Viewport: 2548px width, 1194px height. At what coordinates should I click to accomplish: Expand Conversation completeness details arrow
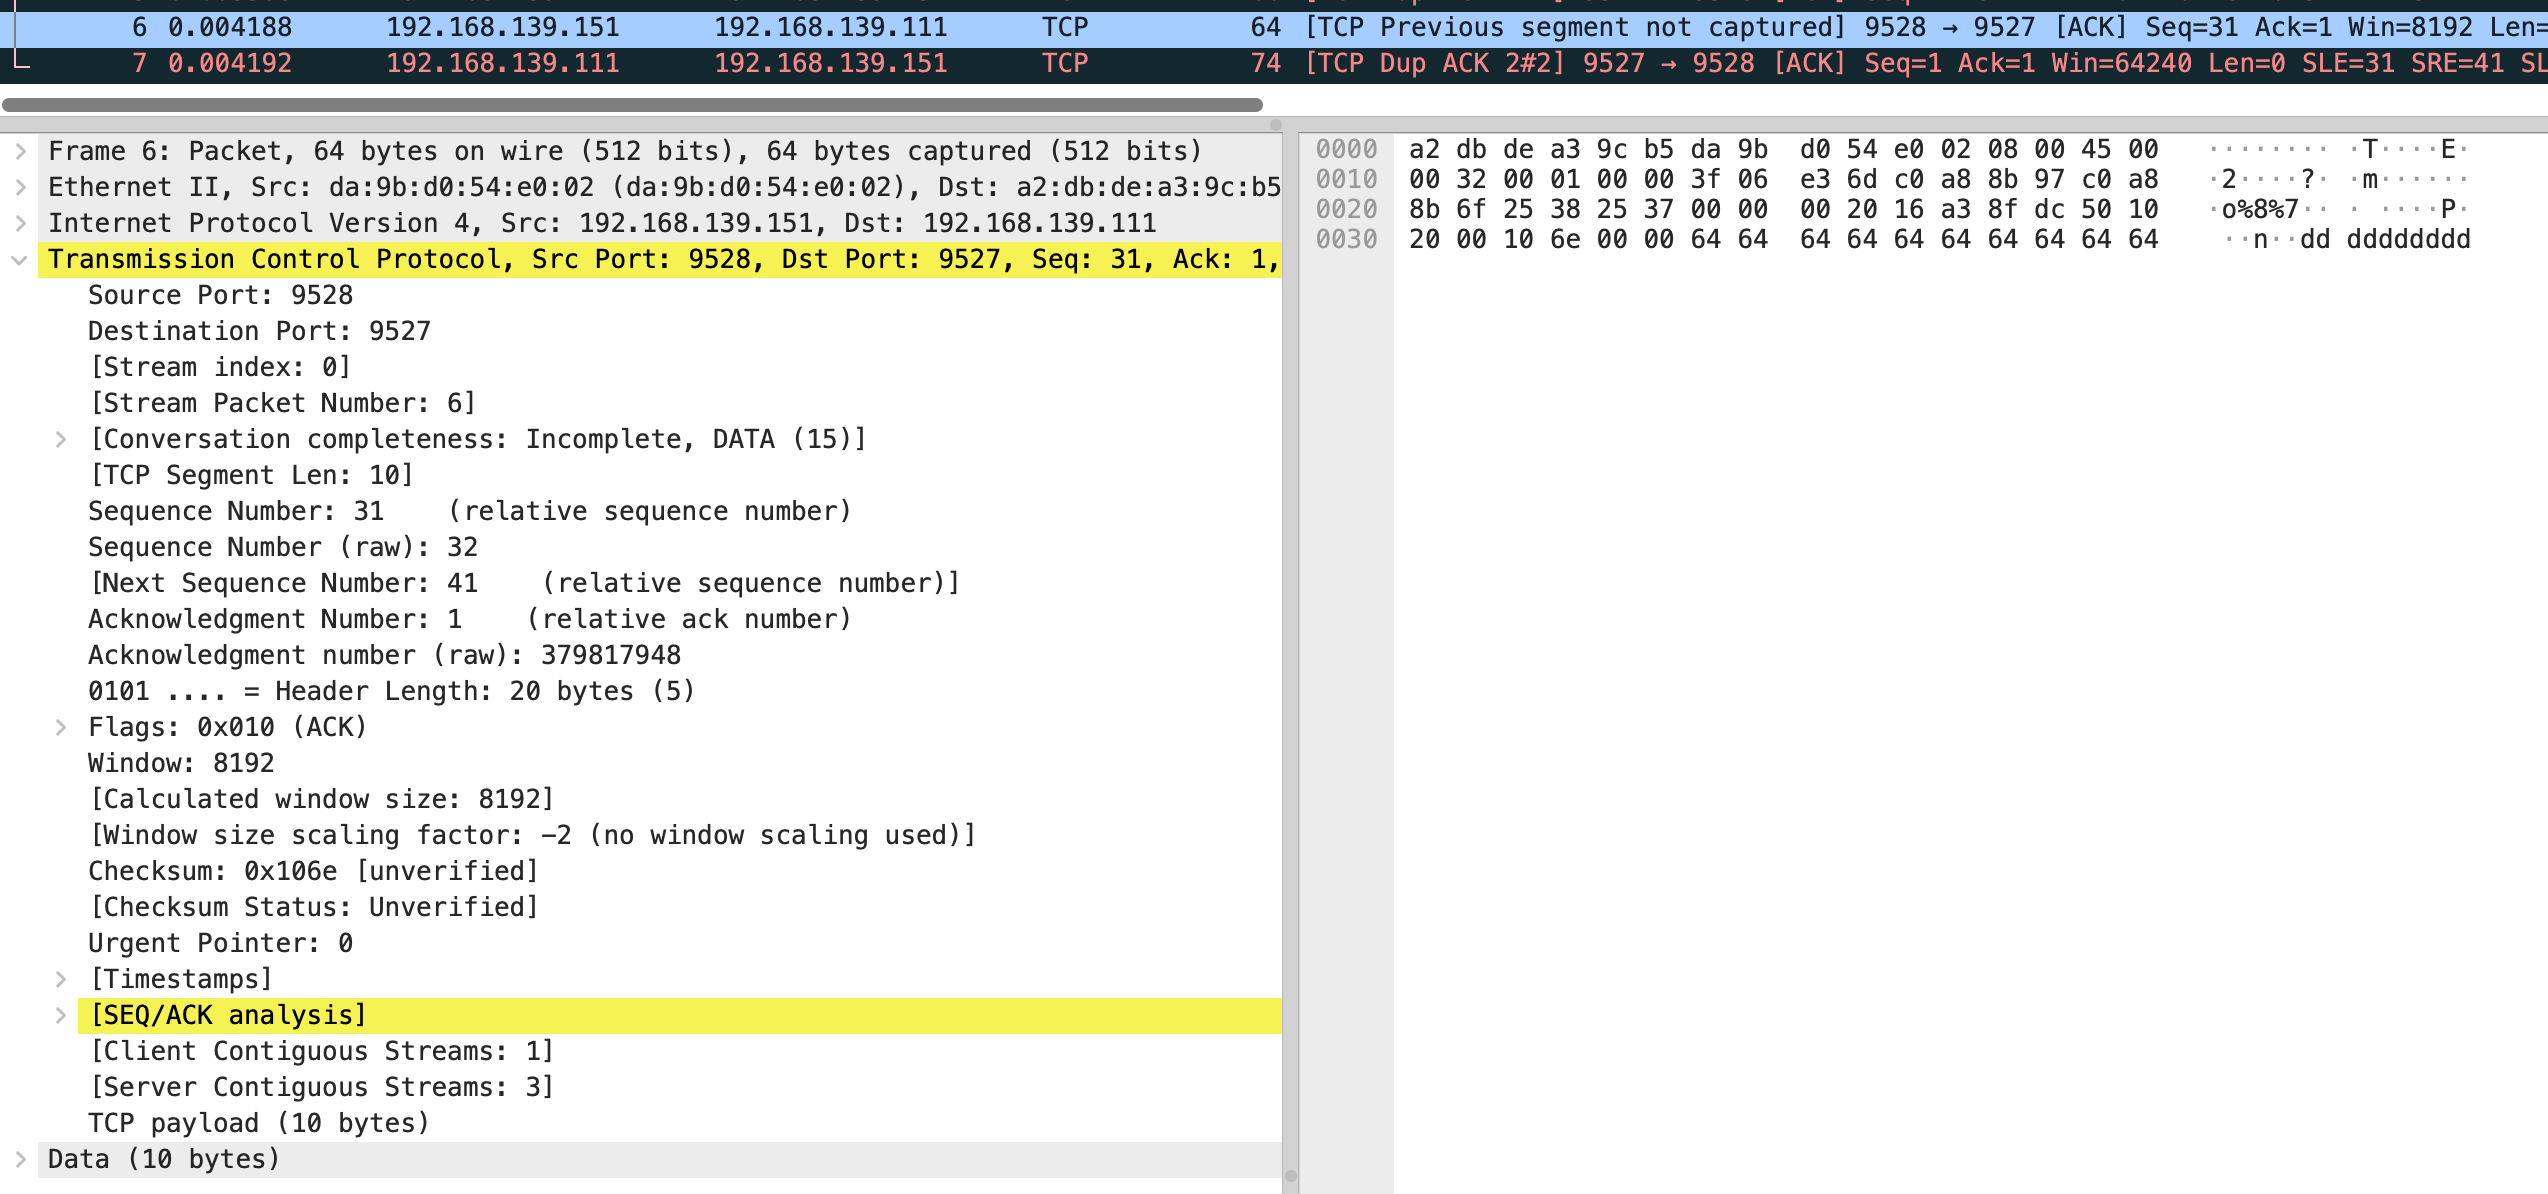pos(61,439)
